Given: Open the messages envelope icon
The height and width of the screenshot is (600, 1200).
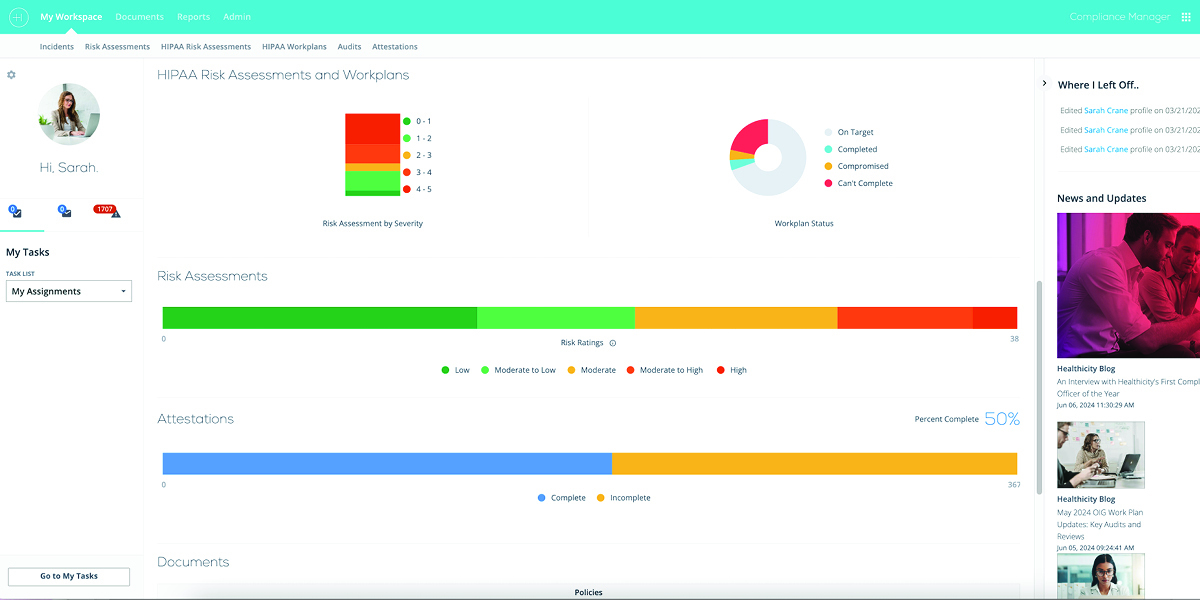Looking at the screenshot, I should 64,212.
